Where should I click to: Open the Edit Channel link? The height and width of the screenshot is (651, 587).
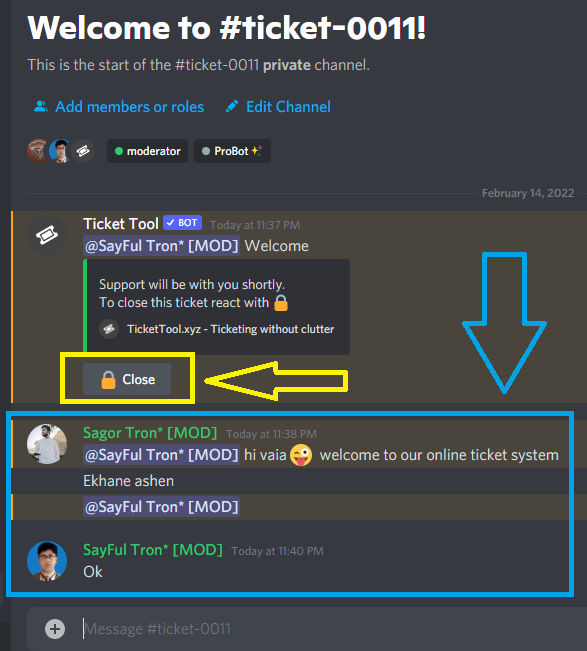click(288, 107)
